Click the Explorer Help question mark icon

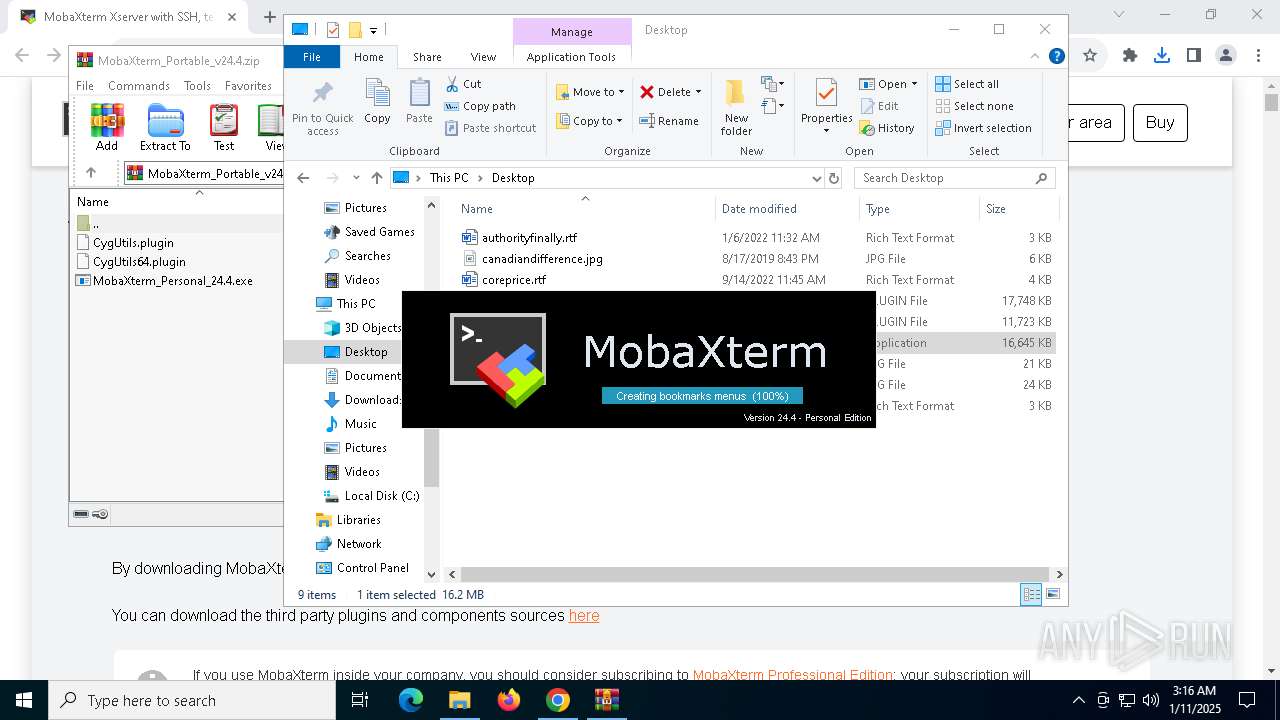[x=1056, y=57]
